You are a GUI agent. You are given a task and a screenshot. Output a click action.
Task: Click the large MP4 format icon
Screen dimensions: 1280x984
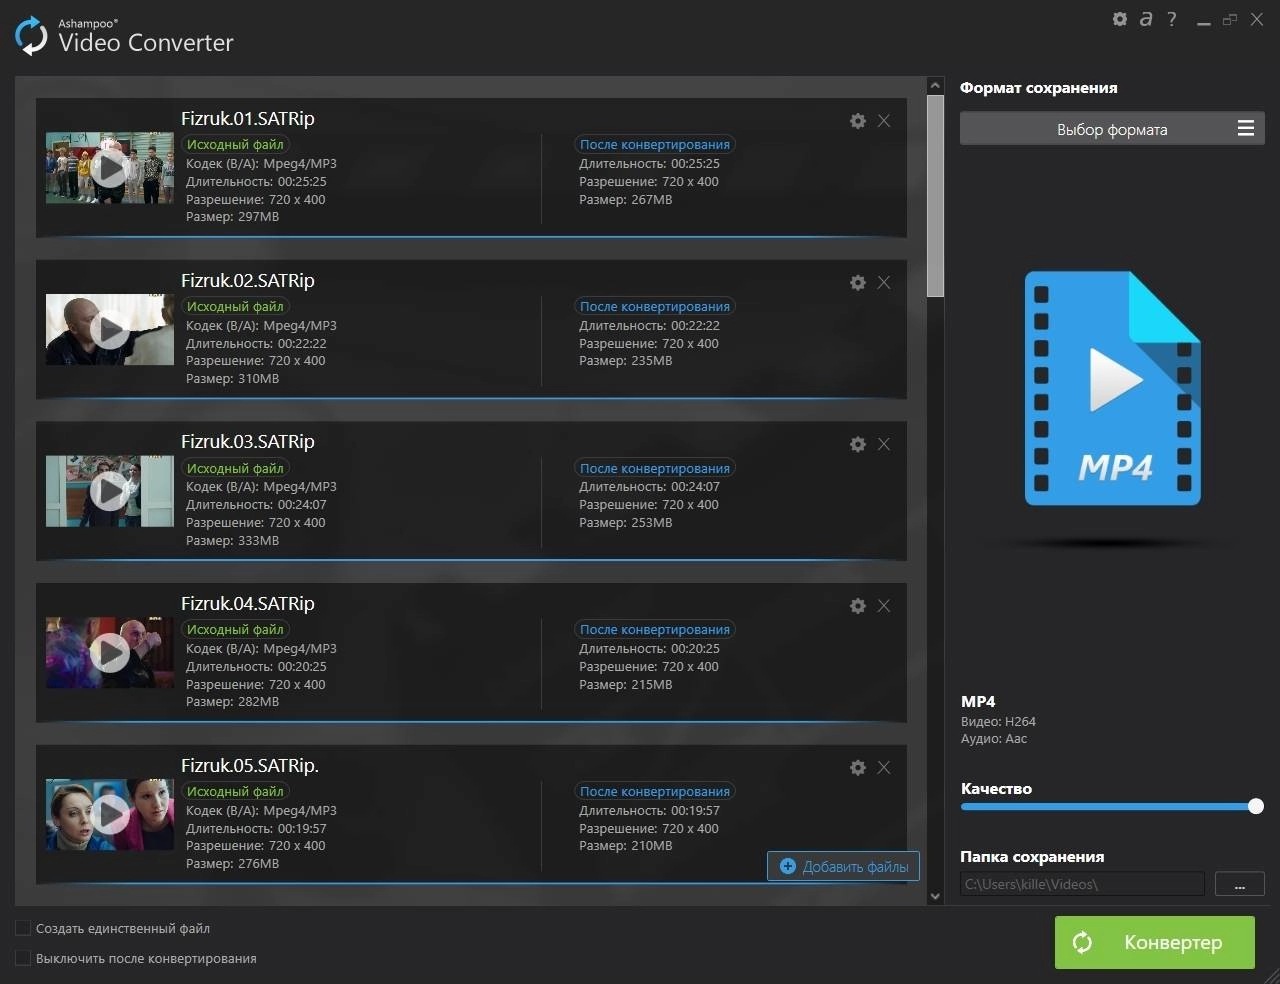point(1112,388)
